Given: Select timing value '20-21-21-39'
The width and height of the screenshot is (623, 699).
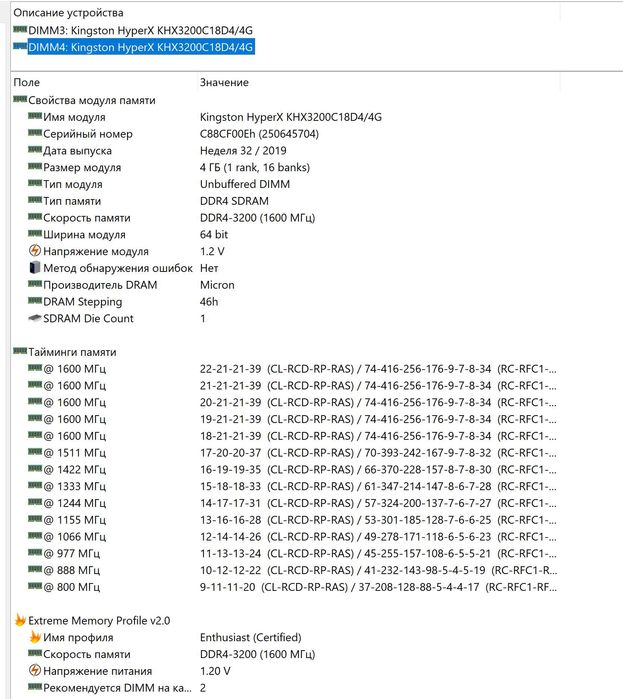Looking at the screenshot, I should pos(230,403).
